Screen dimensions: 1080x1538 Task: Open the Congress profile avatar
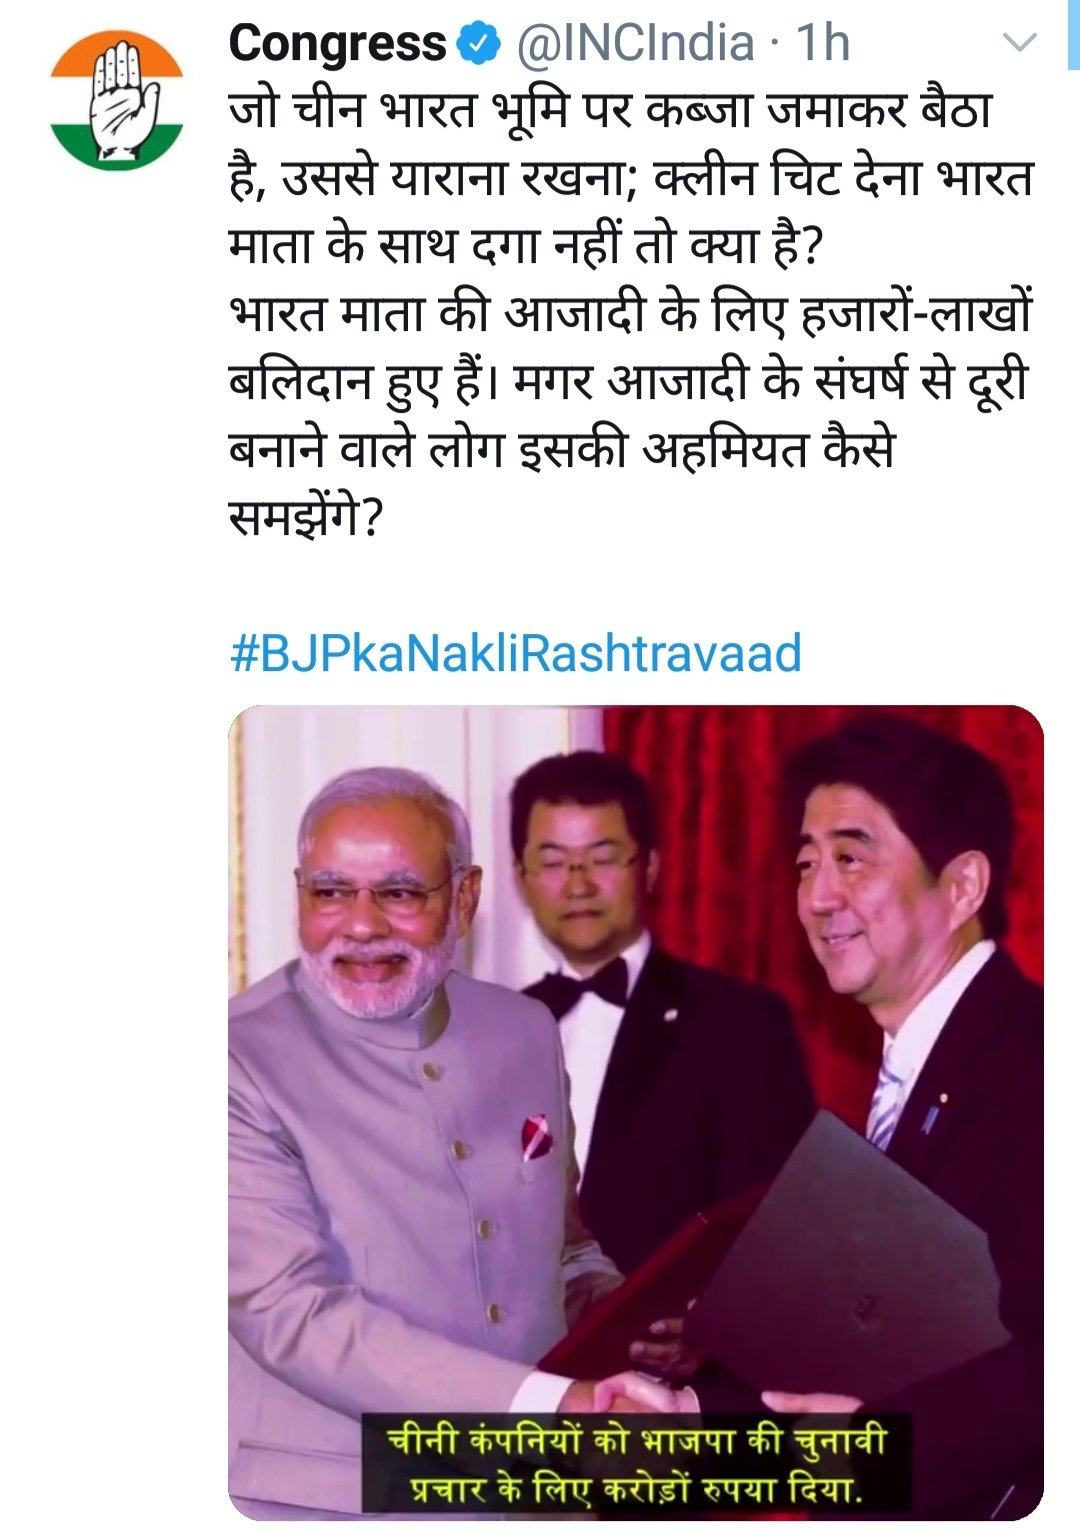pos(118,100)
